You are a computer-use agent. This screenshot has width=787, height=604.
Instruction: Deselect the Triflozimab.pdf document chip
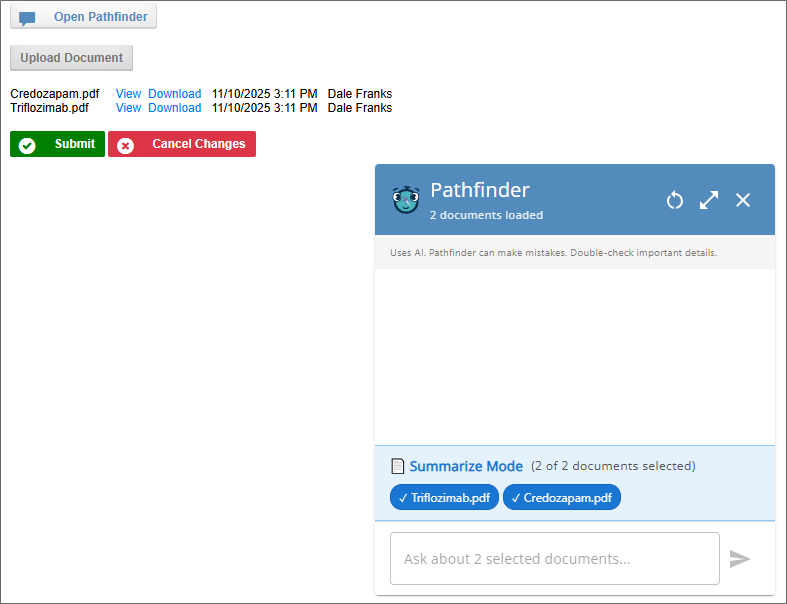(x=444, y=497)
